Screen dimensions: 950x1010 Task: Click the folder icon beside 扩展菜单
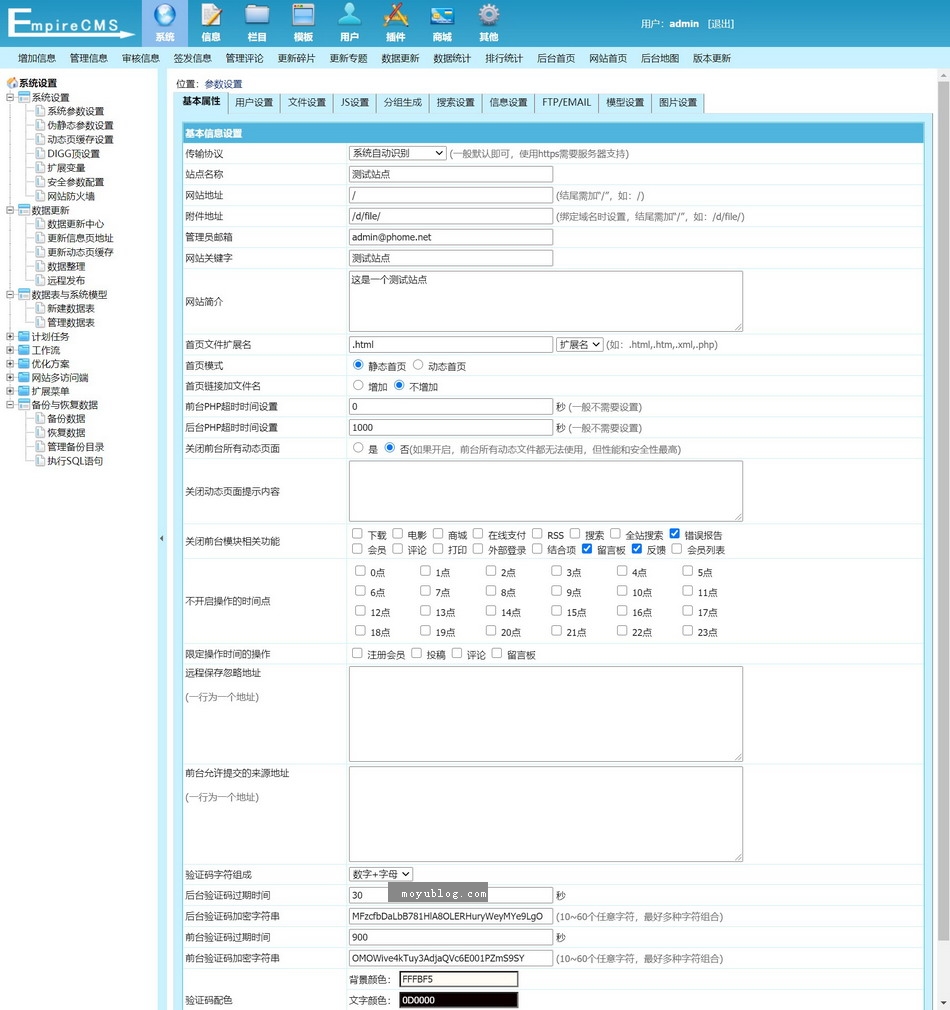(24, 391)
